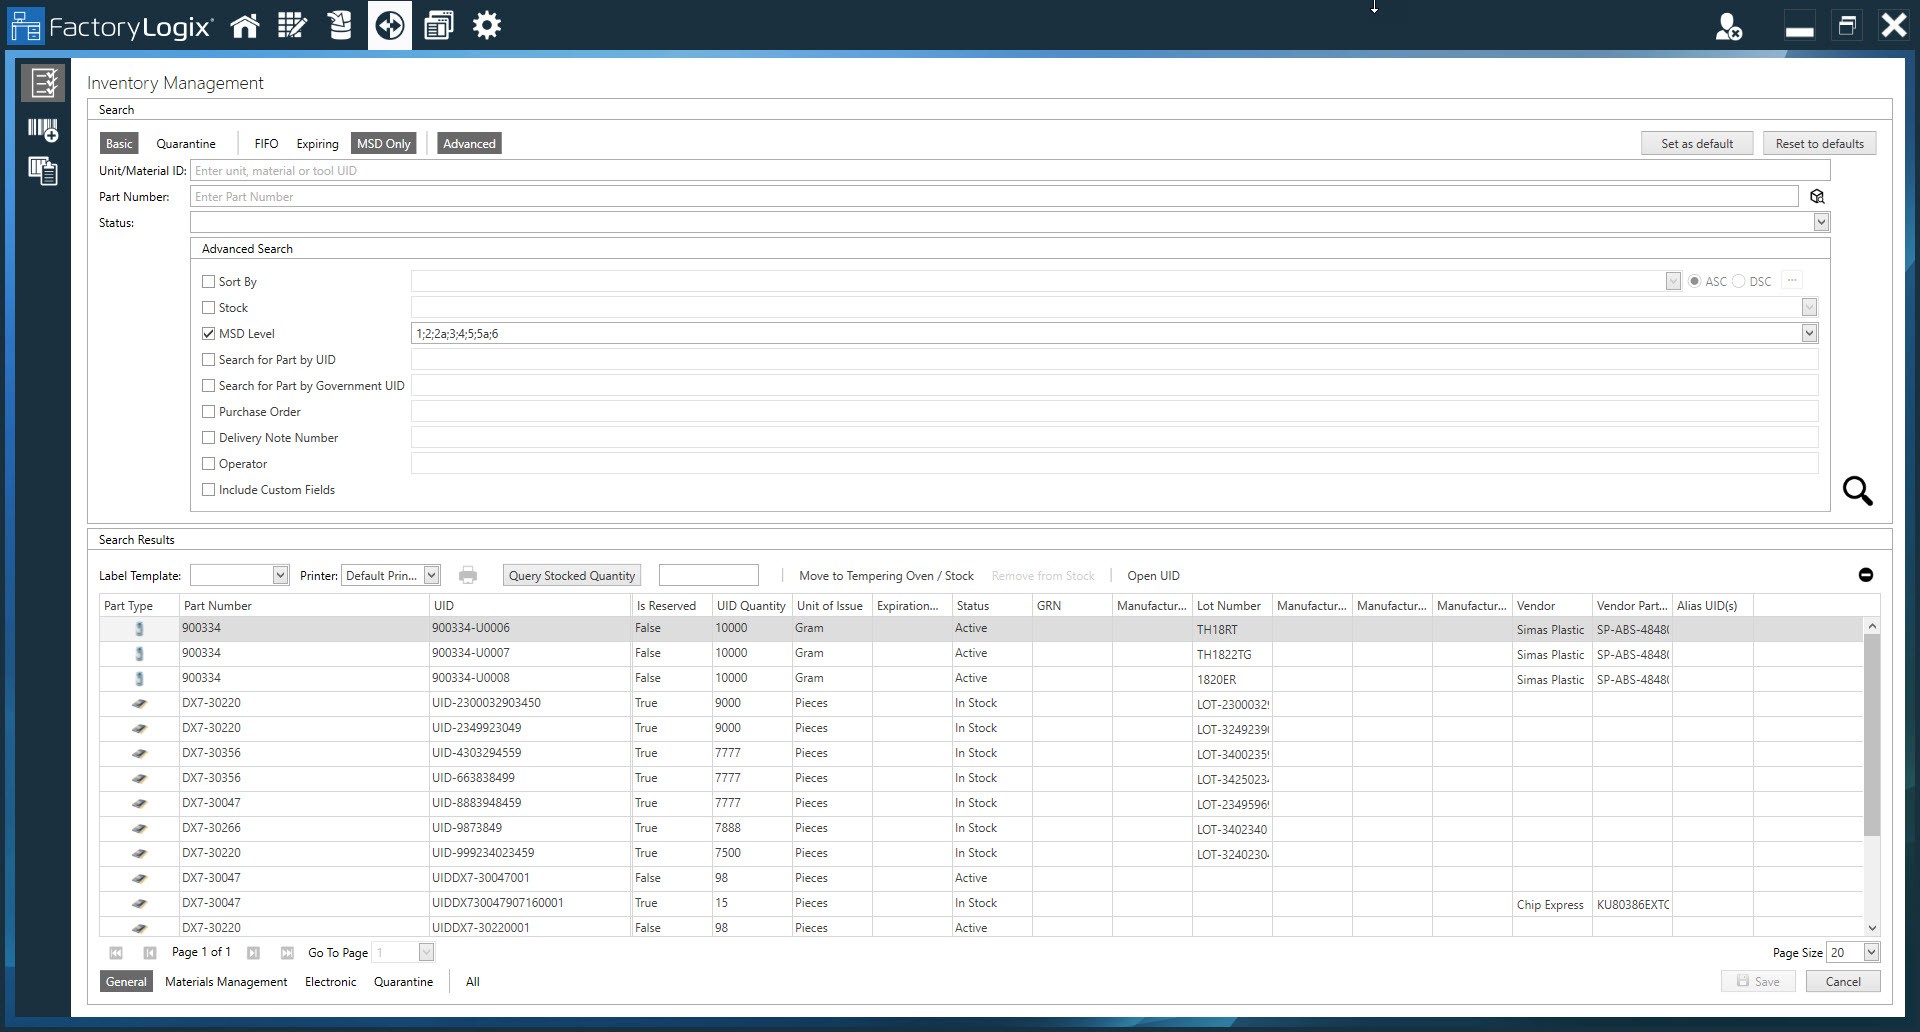Open the Status dropdown

[x=1822, y=222]
